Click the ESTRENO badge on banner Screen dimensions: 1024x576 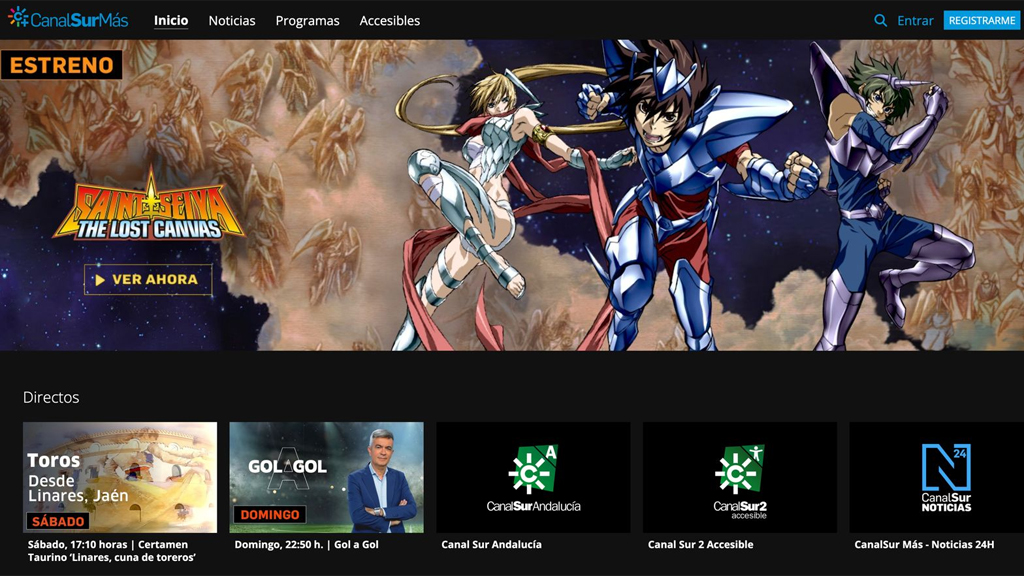pyautogui.click(x=61, y=65)
